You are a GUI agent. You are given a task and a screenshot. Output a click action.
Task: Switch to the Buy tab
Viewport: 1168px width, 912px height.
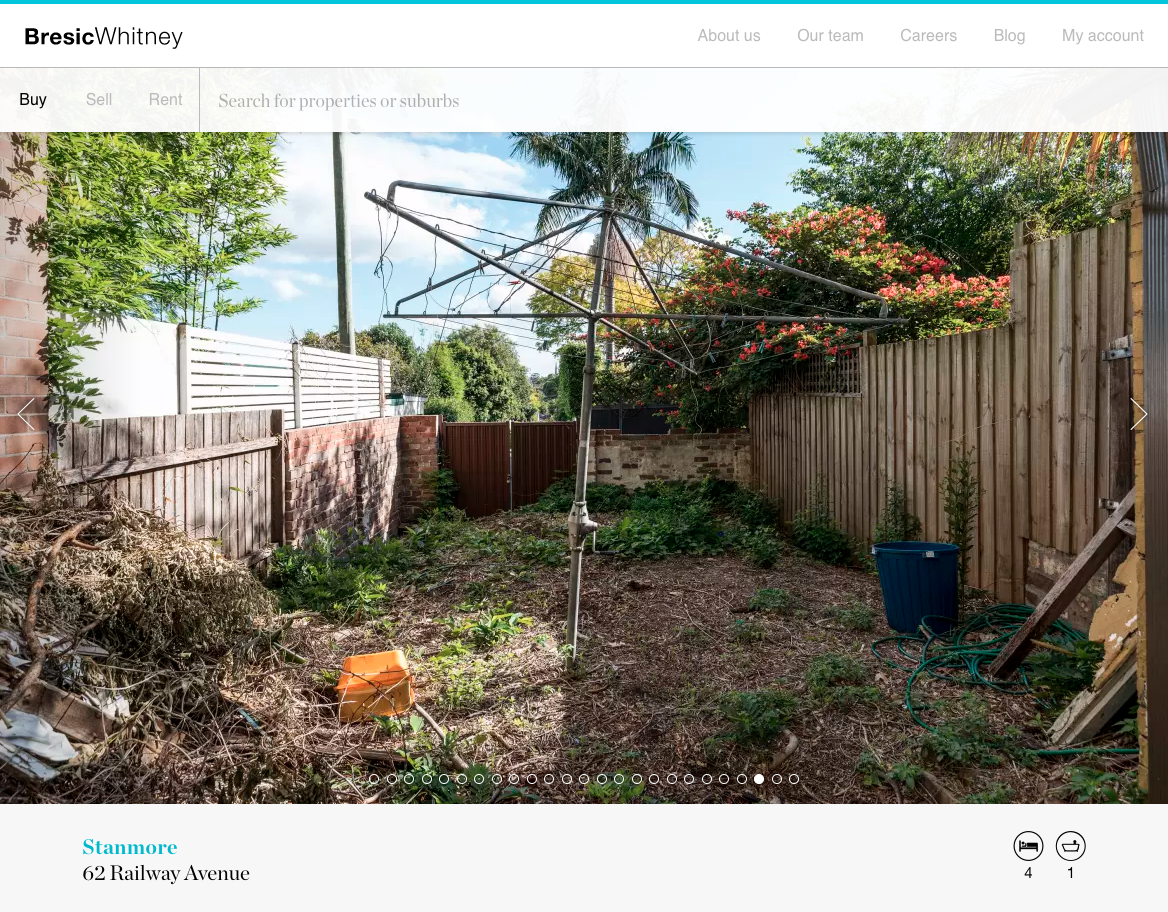[x=33, y=99]
